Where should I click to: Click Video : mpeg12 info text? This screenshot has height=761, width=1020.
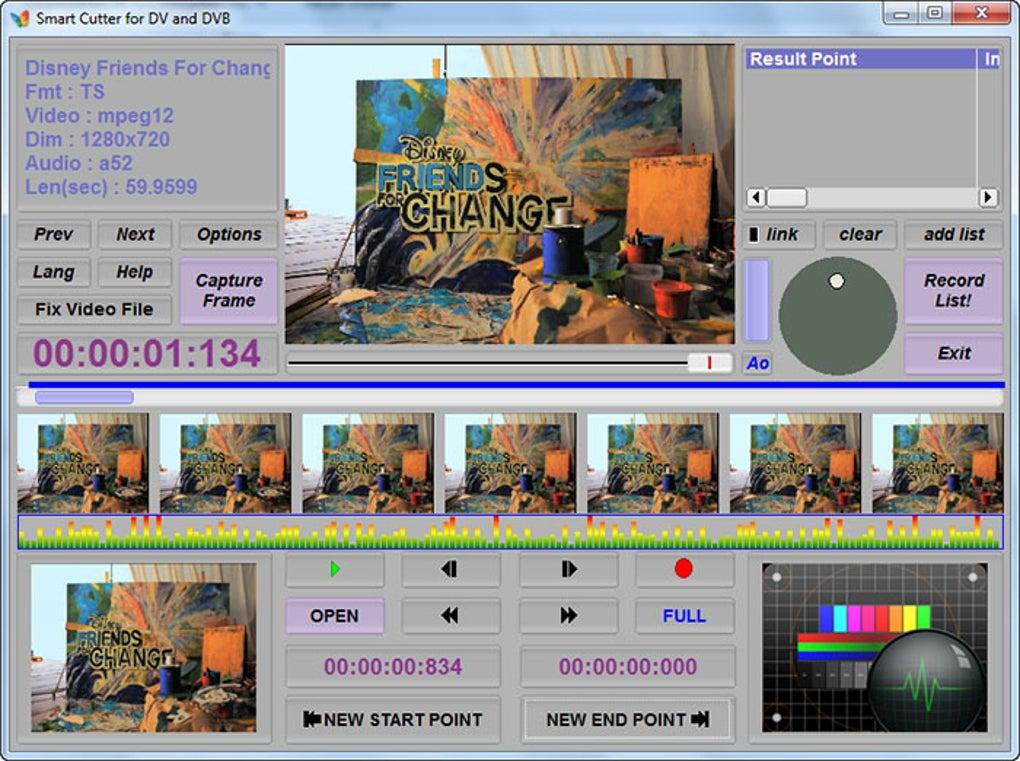[x=100, y=116]
